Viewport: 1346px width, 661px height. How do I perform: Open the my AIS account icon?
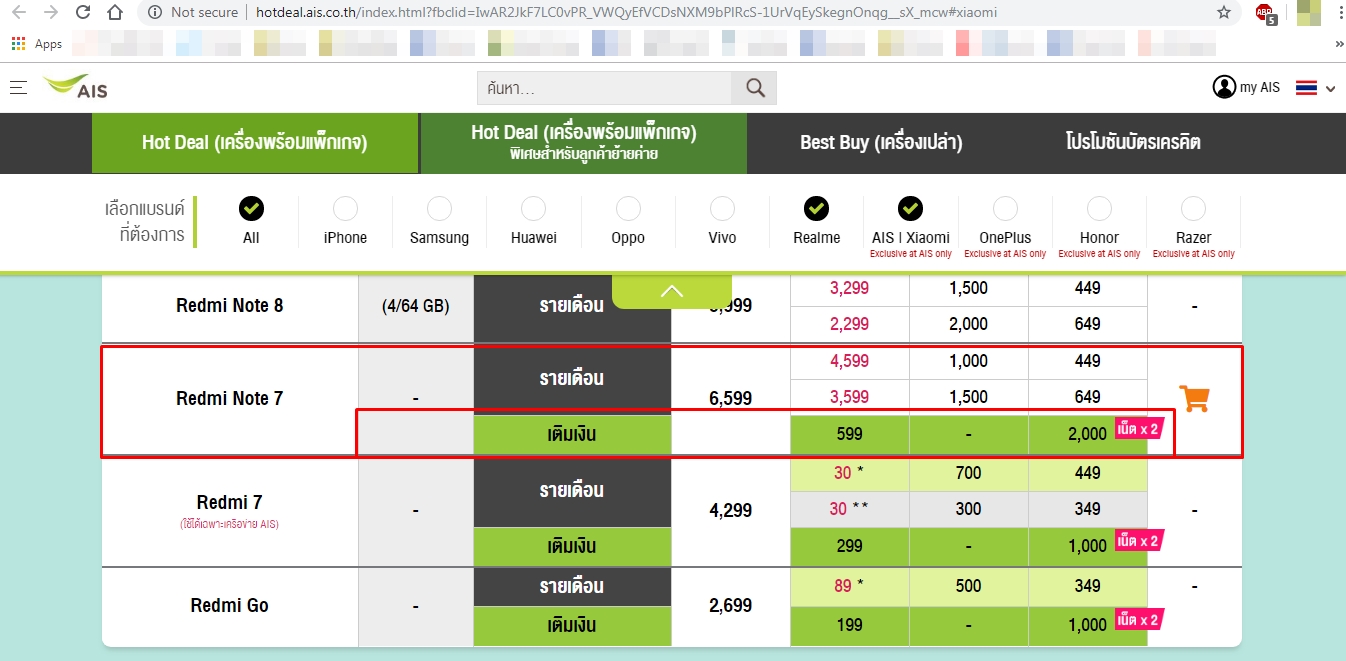pyautogui.click(x=1224, y=87)
